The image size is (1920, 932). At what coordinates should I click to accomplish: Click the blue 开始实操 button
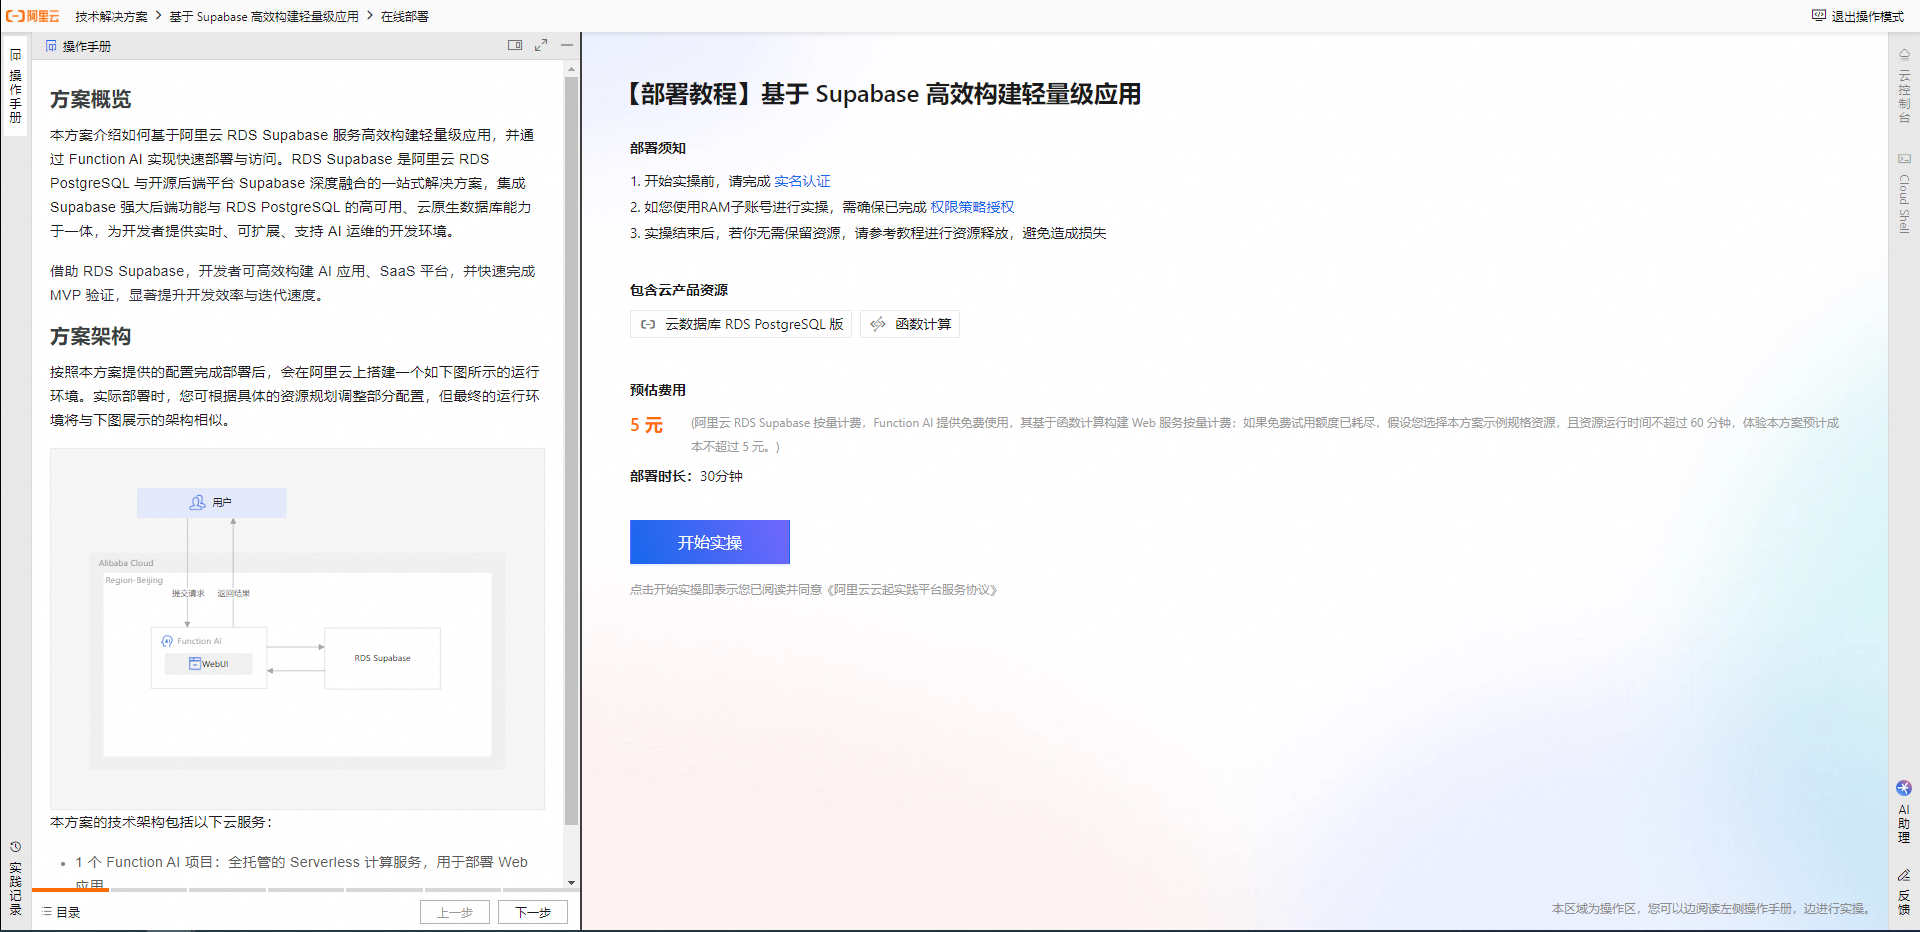point(710,542)
